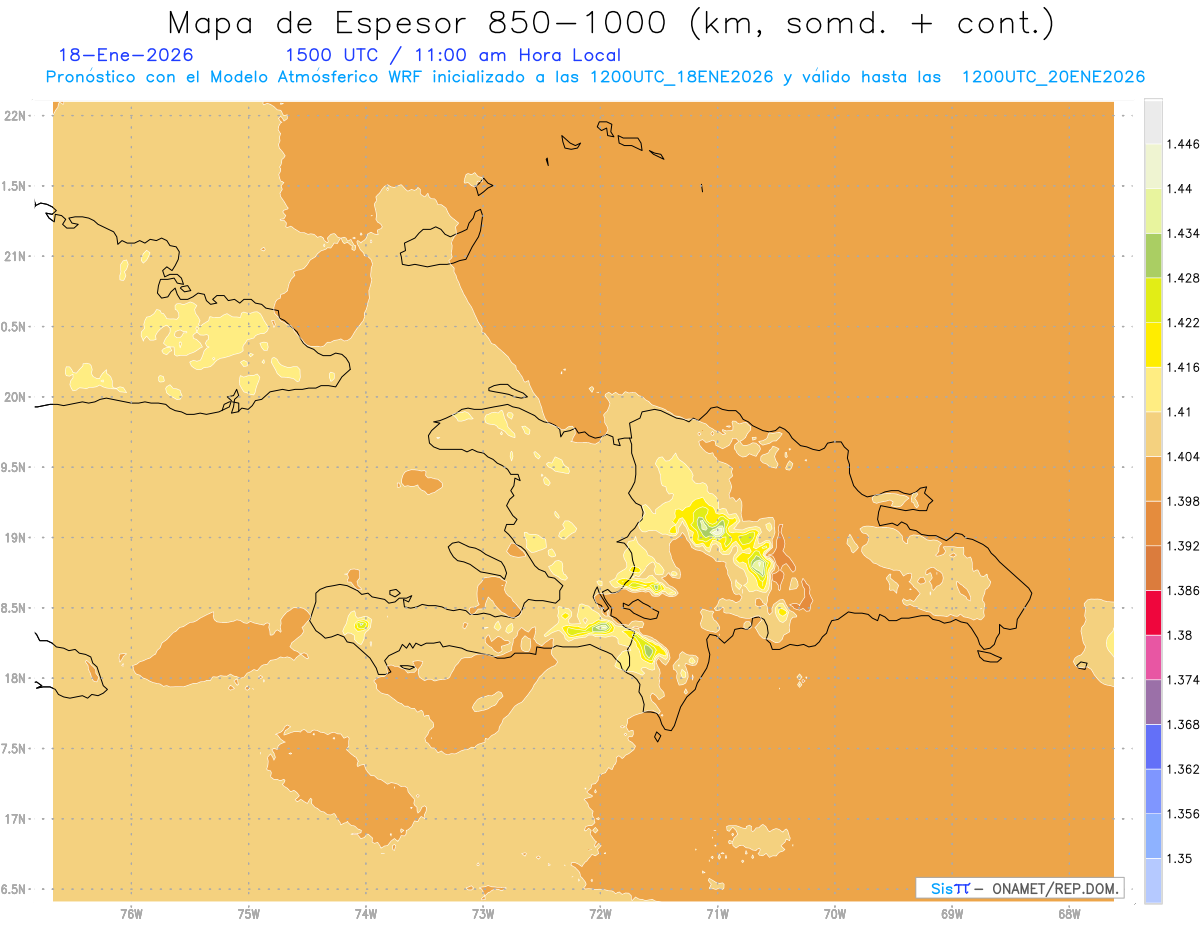
Task: Click the '1.368' color scale value
Action: pyautogui.click(x=1183, y=725)
